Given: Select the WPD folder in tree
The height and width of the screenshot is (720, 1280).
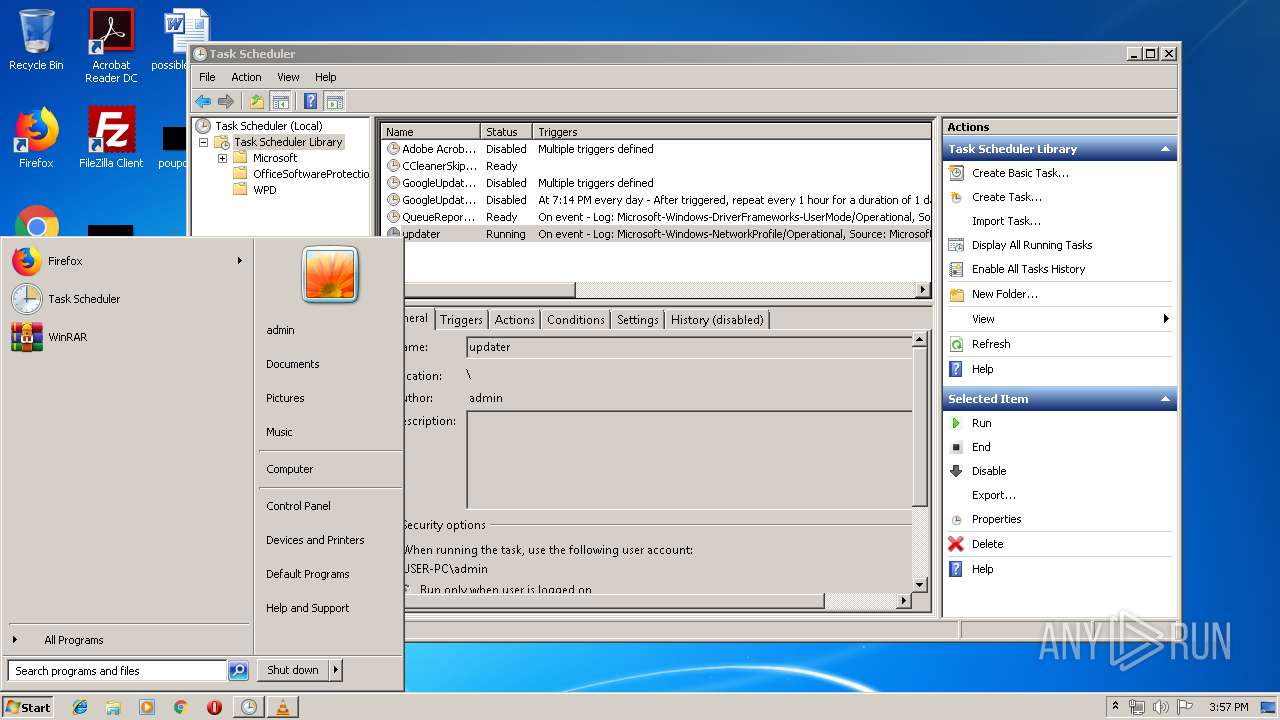Looking at the screenshot, I should click(265, 190).
